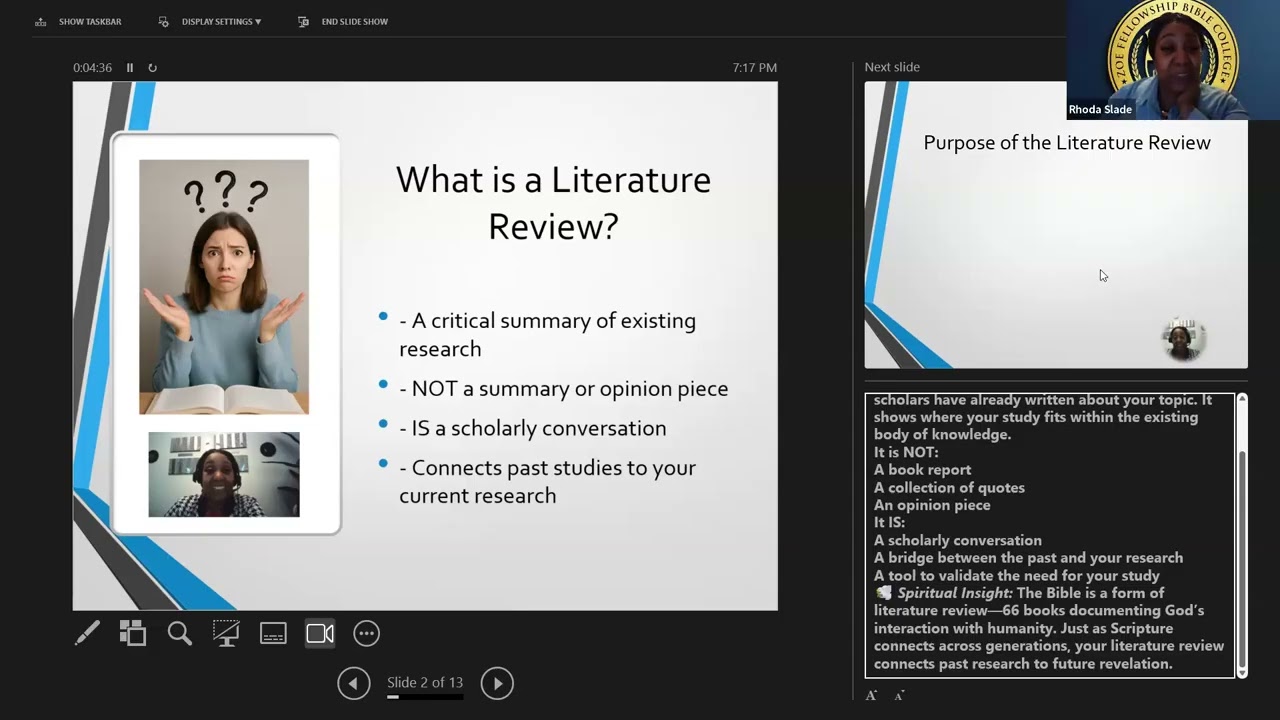Click the elapsed time 0:04:36

click(x=92, y=68)
